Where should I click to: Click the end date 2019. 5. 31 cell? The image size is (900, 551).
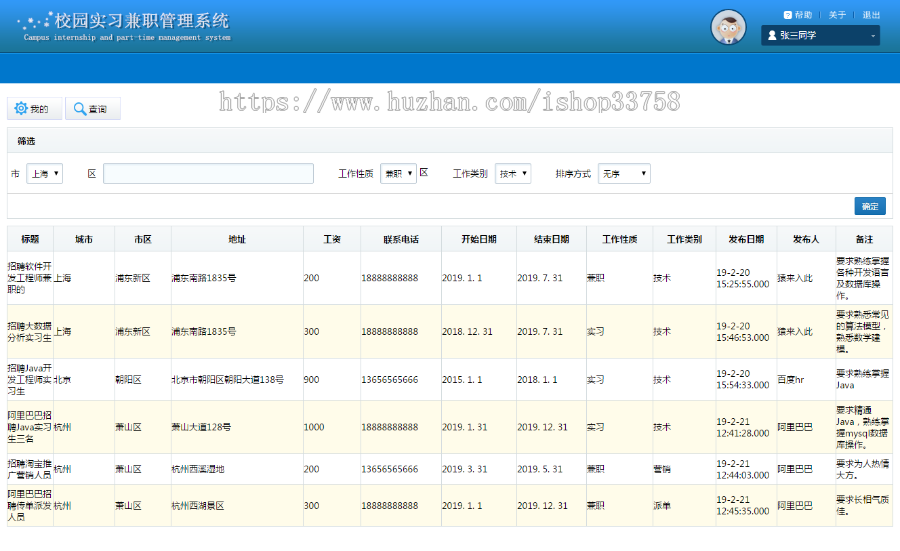tap(552, 469)
